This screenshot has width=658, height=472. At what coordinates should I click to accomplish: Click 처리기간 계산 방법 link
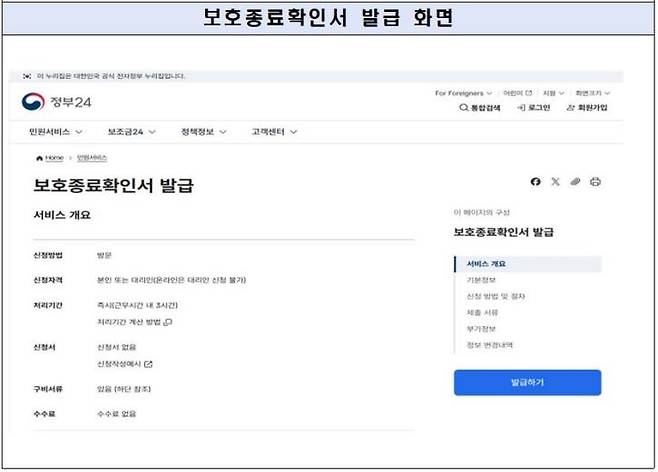134,322
